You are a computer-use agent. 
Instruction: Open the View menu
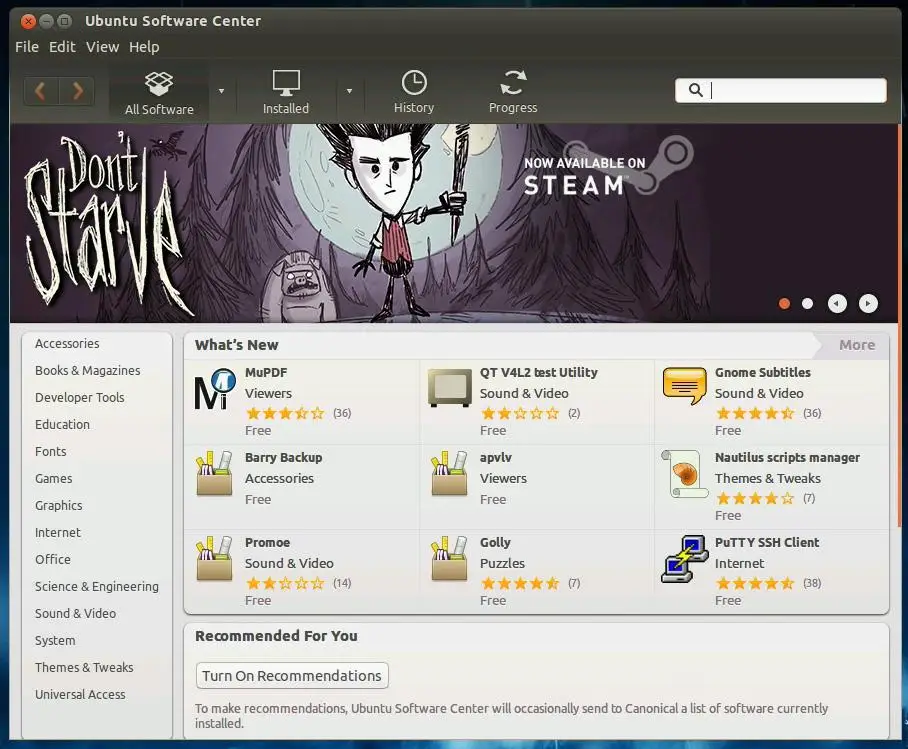[102, 47]
